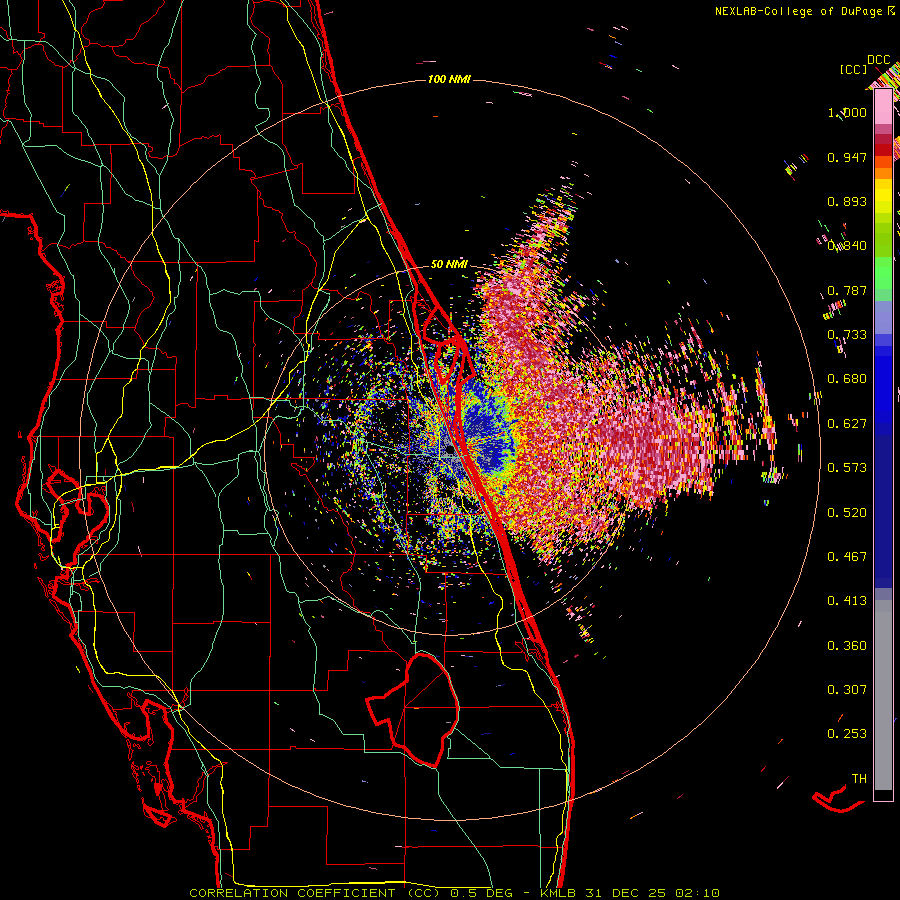
Task: Click the '0.307' legend value
Action: 847,689
